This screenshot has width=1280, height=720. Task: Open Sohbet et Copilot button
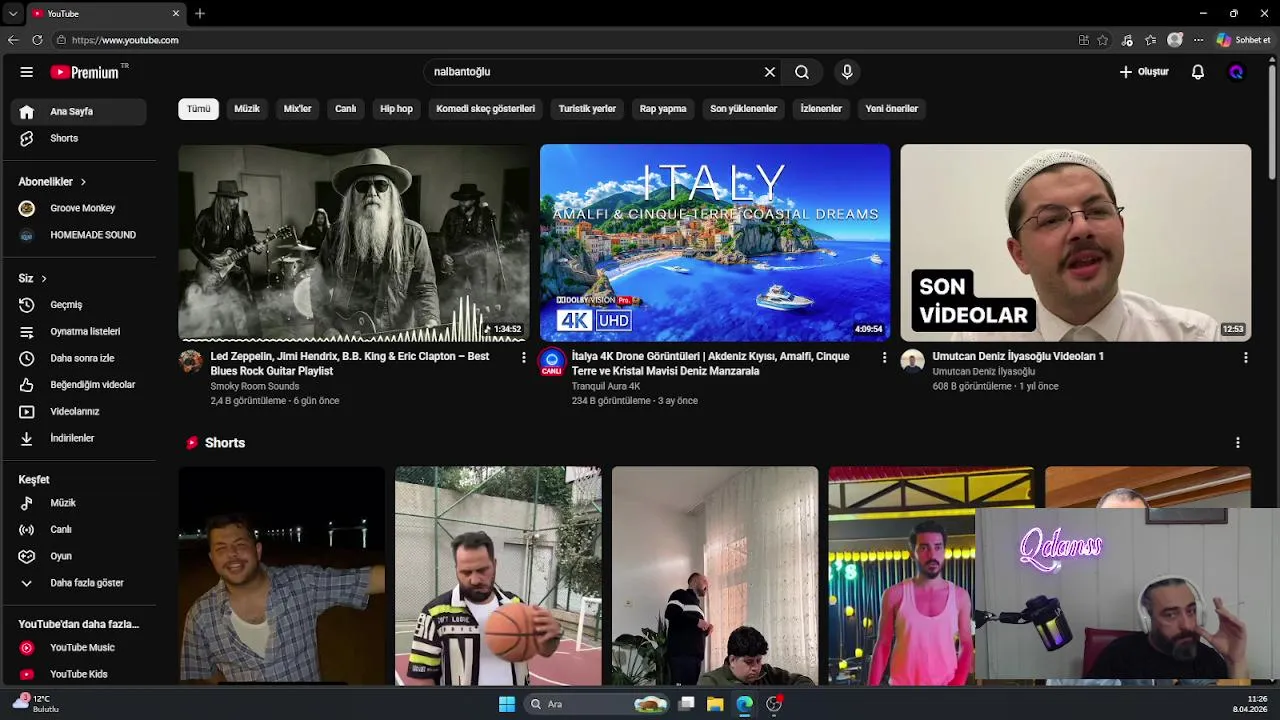1243,40
